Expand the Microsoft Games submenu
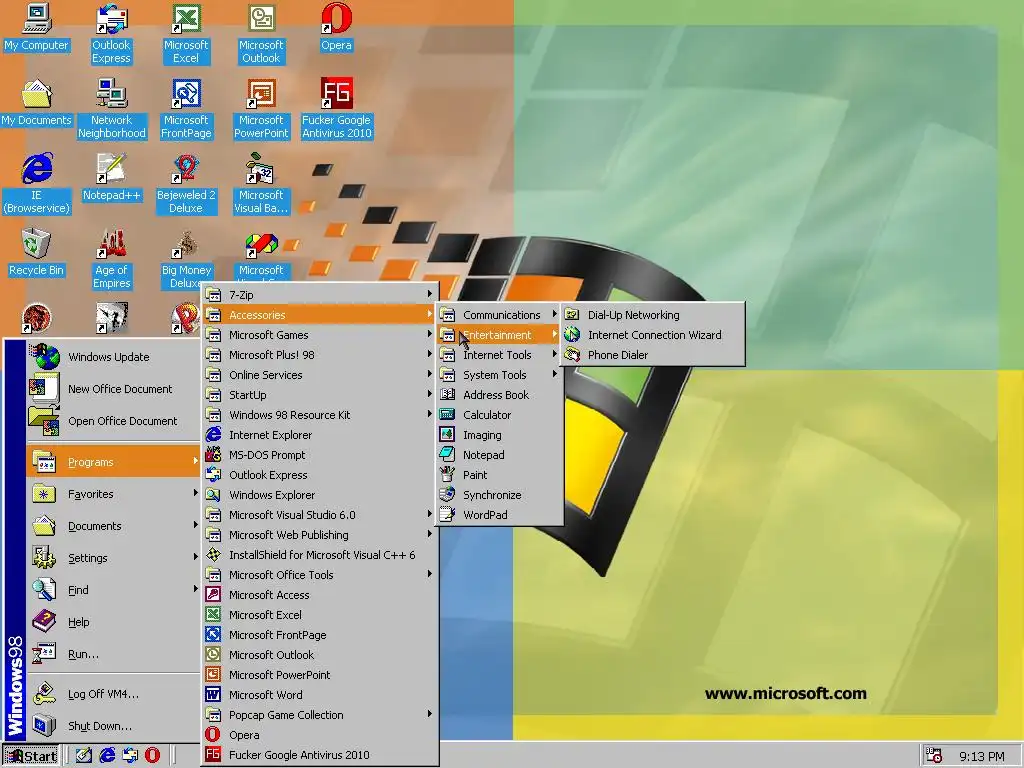This screenshot has width=1024, height=768. [320, 335]
